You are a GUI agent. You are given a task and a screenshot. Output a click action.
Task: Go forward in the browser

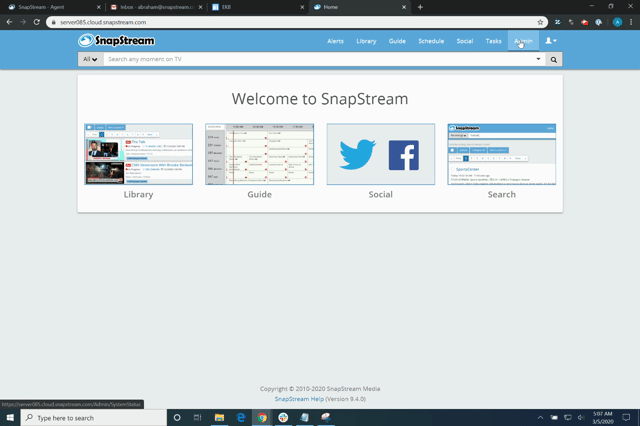(23, 22)
